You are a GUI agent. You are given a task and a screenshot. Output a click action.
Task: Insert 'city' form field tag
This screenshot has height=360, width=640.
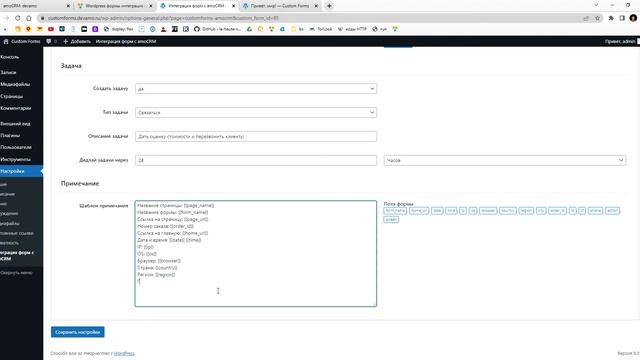point(541,211)
